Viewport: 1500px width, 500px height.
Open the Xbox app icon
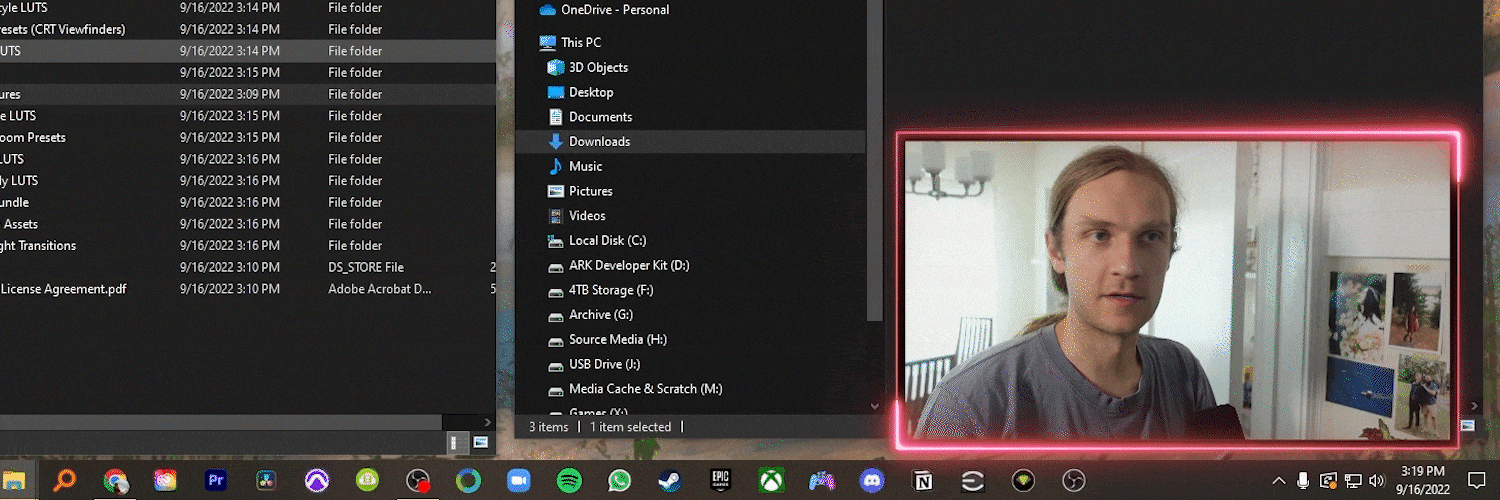point(771,481)
